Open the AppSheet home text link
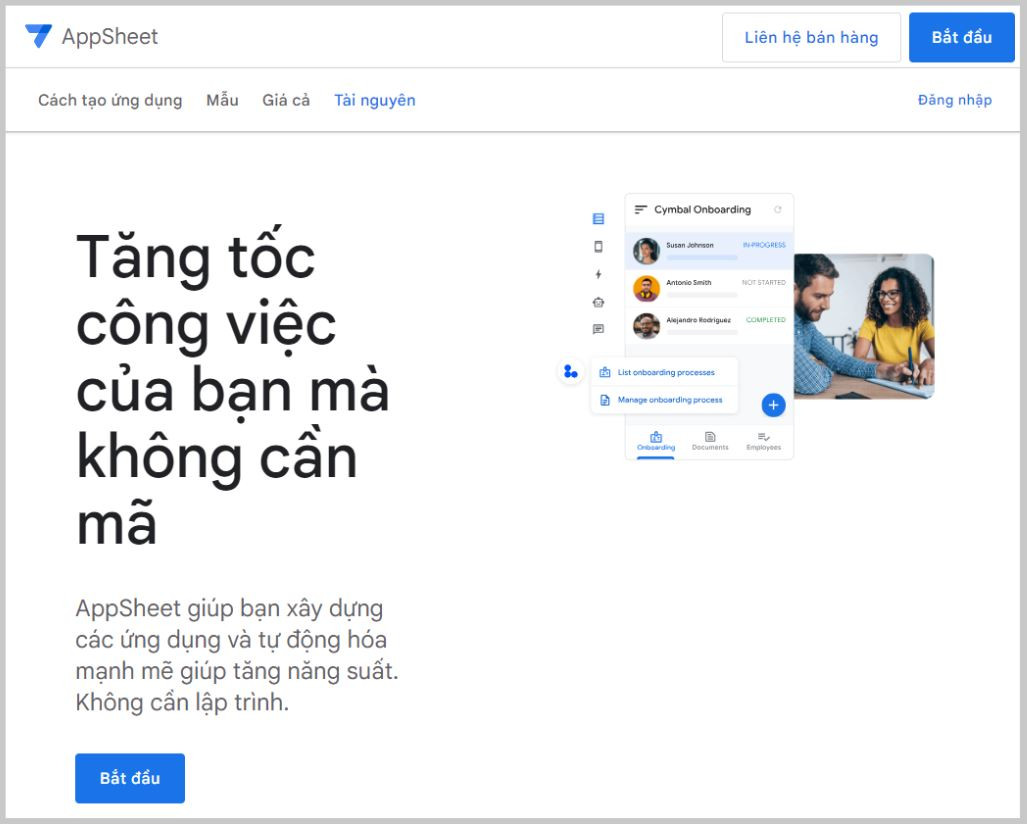1027x824 pixels. 110,37
